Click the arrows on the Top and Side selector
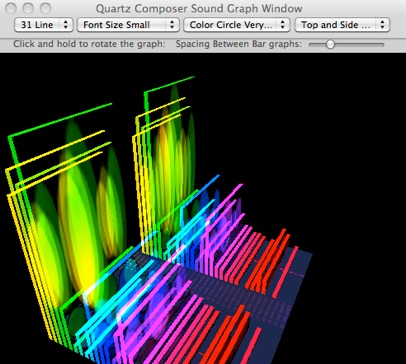 (x=382, y=25)
